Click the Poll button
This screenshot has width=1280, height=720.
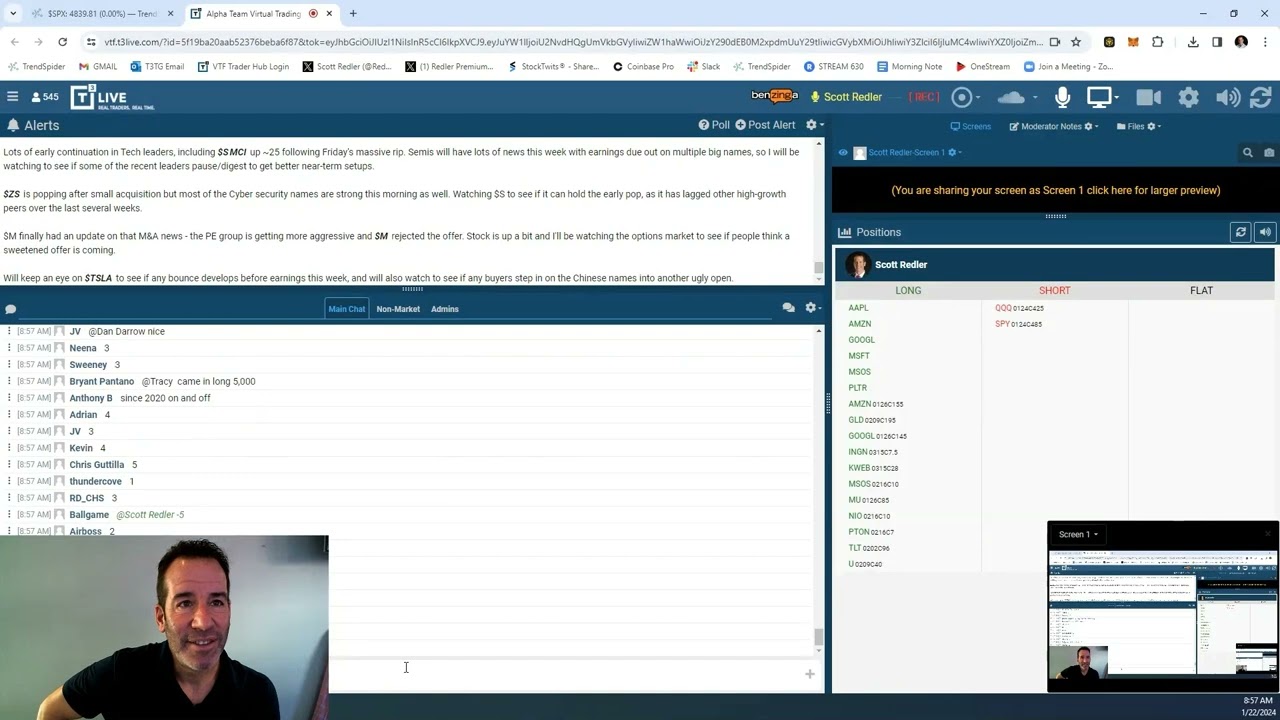pyautogui.click(x=714, y=125)
